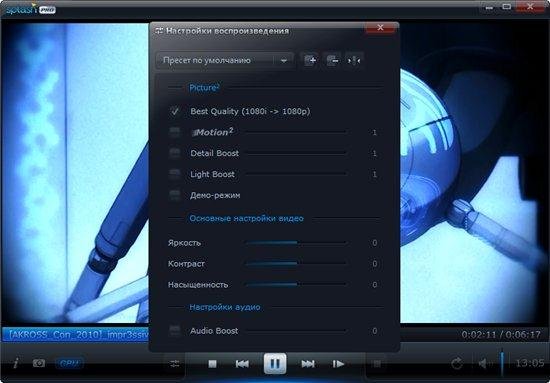This screenshot has height=383, width=550.
Task: Click the AKROSS Con 2010 file title
Action: pos(76,335)
